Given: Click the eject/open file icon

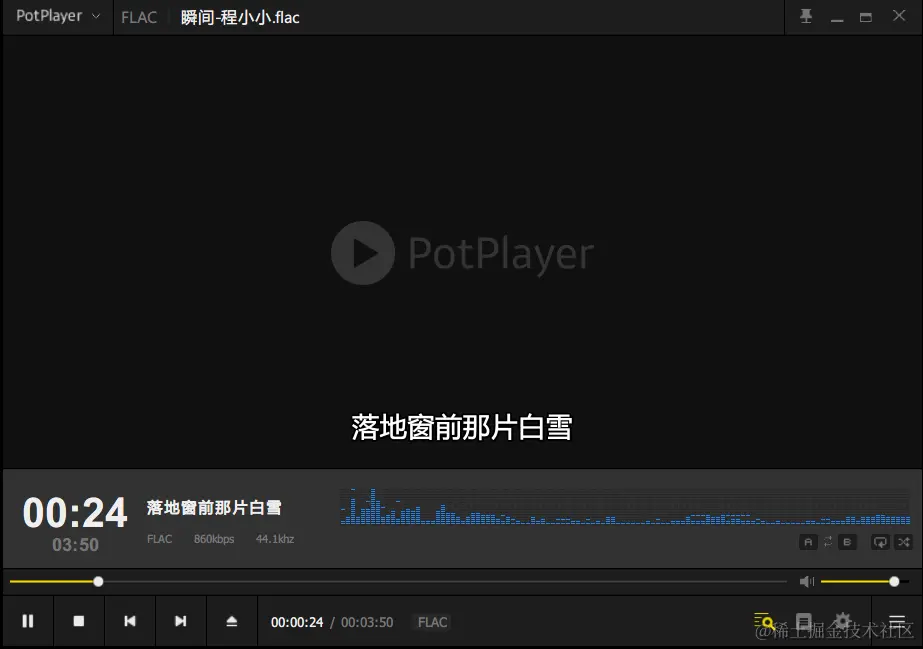Looking at the screenshot, I should [232, 621].
